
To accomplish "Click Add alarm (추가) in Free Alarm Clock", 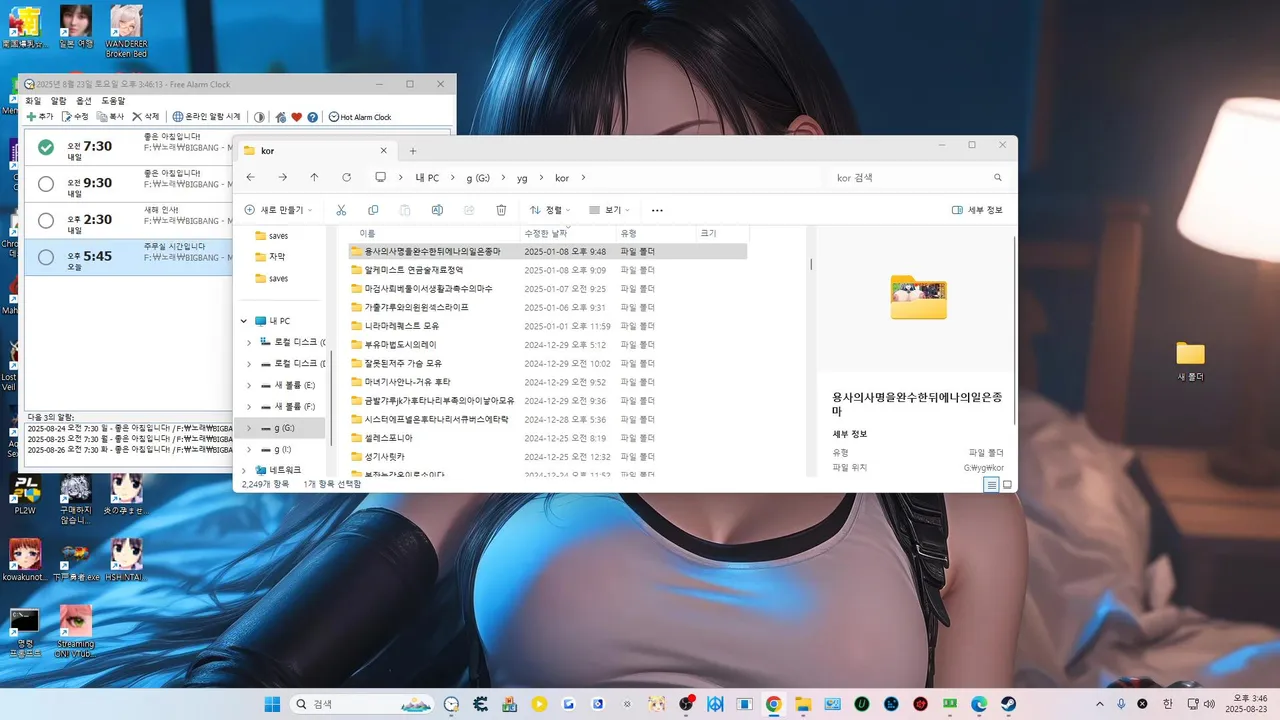I will tap(40, 117).
